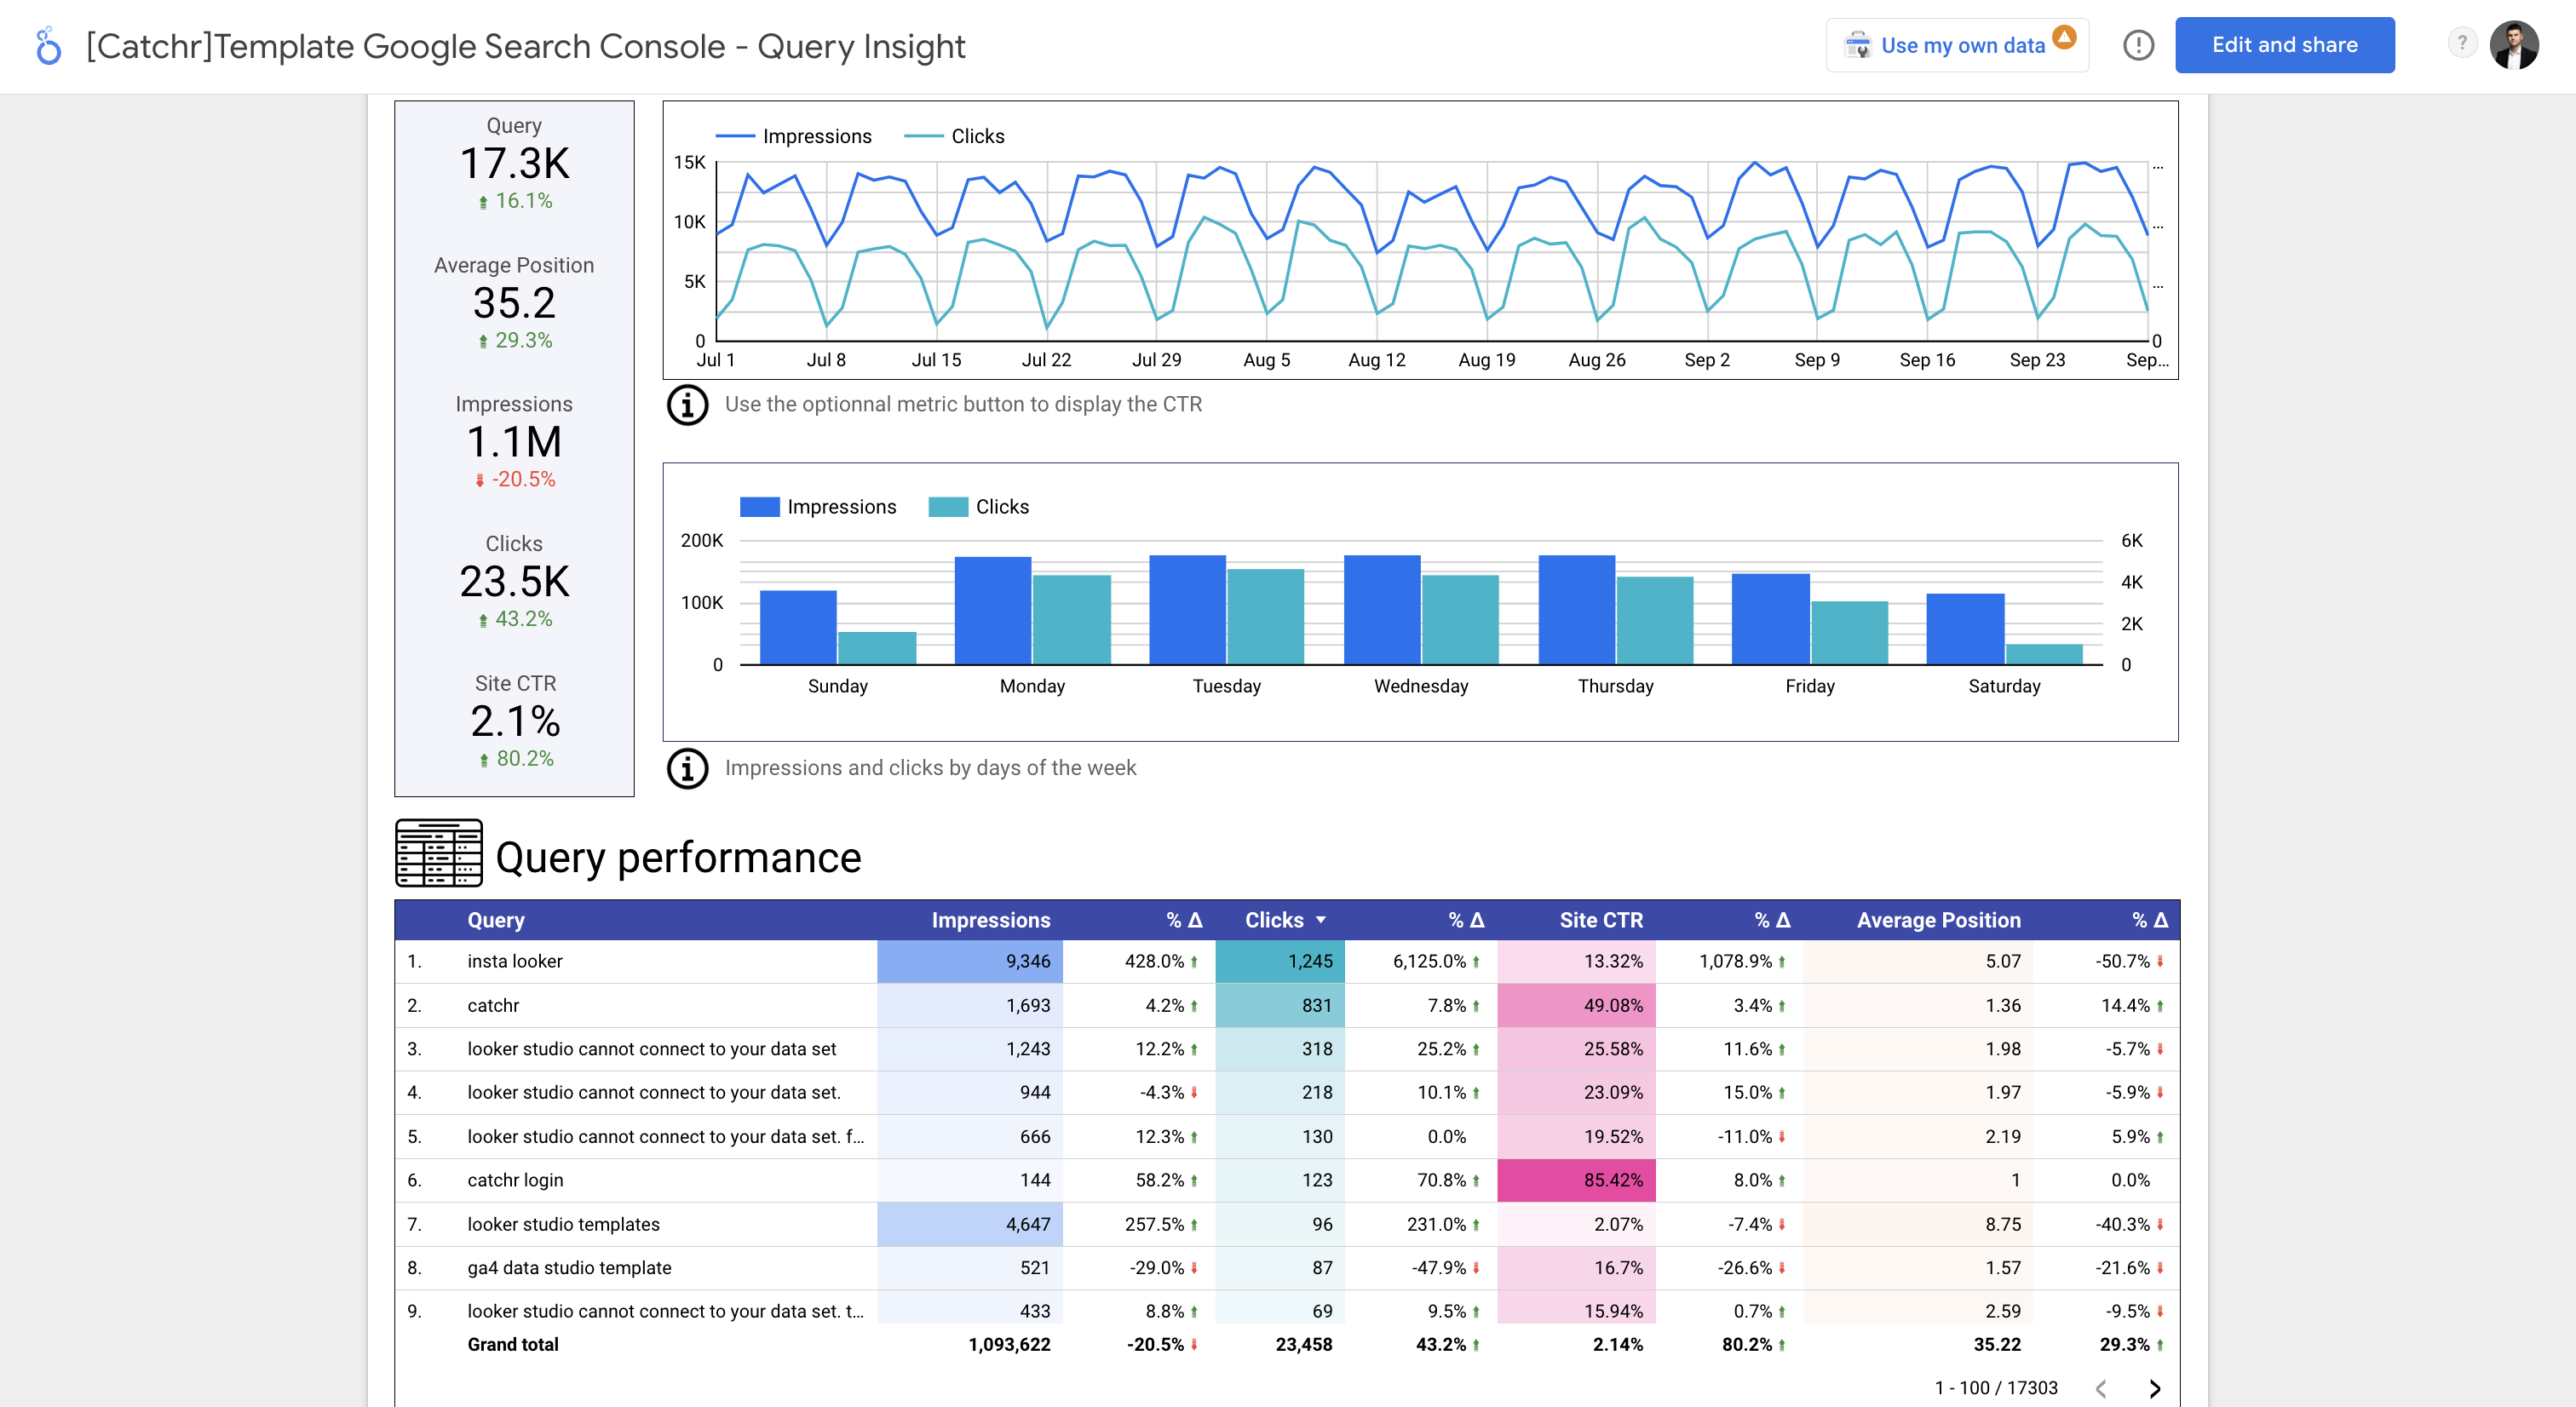
Task: Sort table by Average Position column header
Action: 1938,920
